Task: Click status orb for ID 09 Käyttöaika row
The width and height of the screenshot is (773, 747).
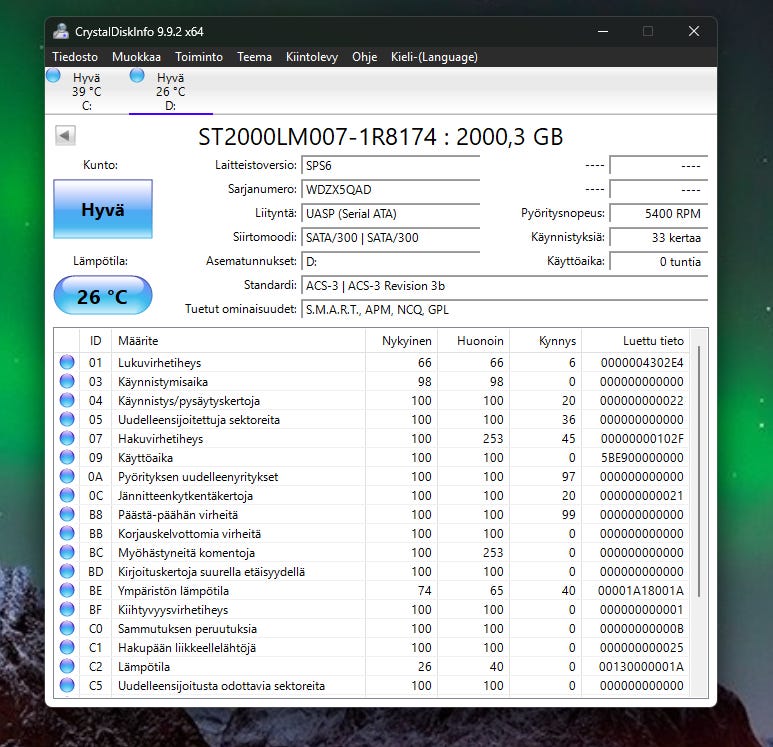Action: coord(67,457)
